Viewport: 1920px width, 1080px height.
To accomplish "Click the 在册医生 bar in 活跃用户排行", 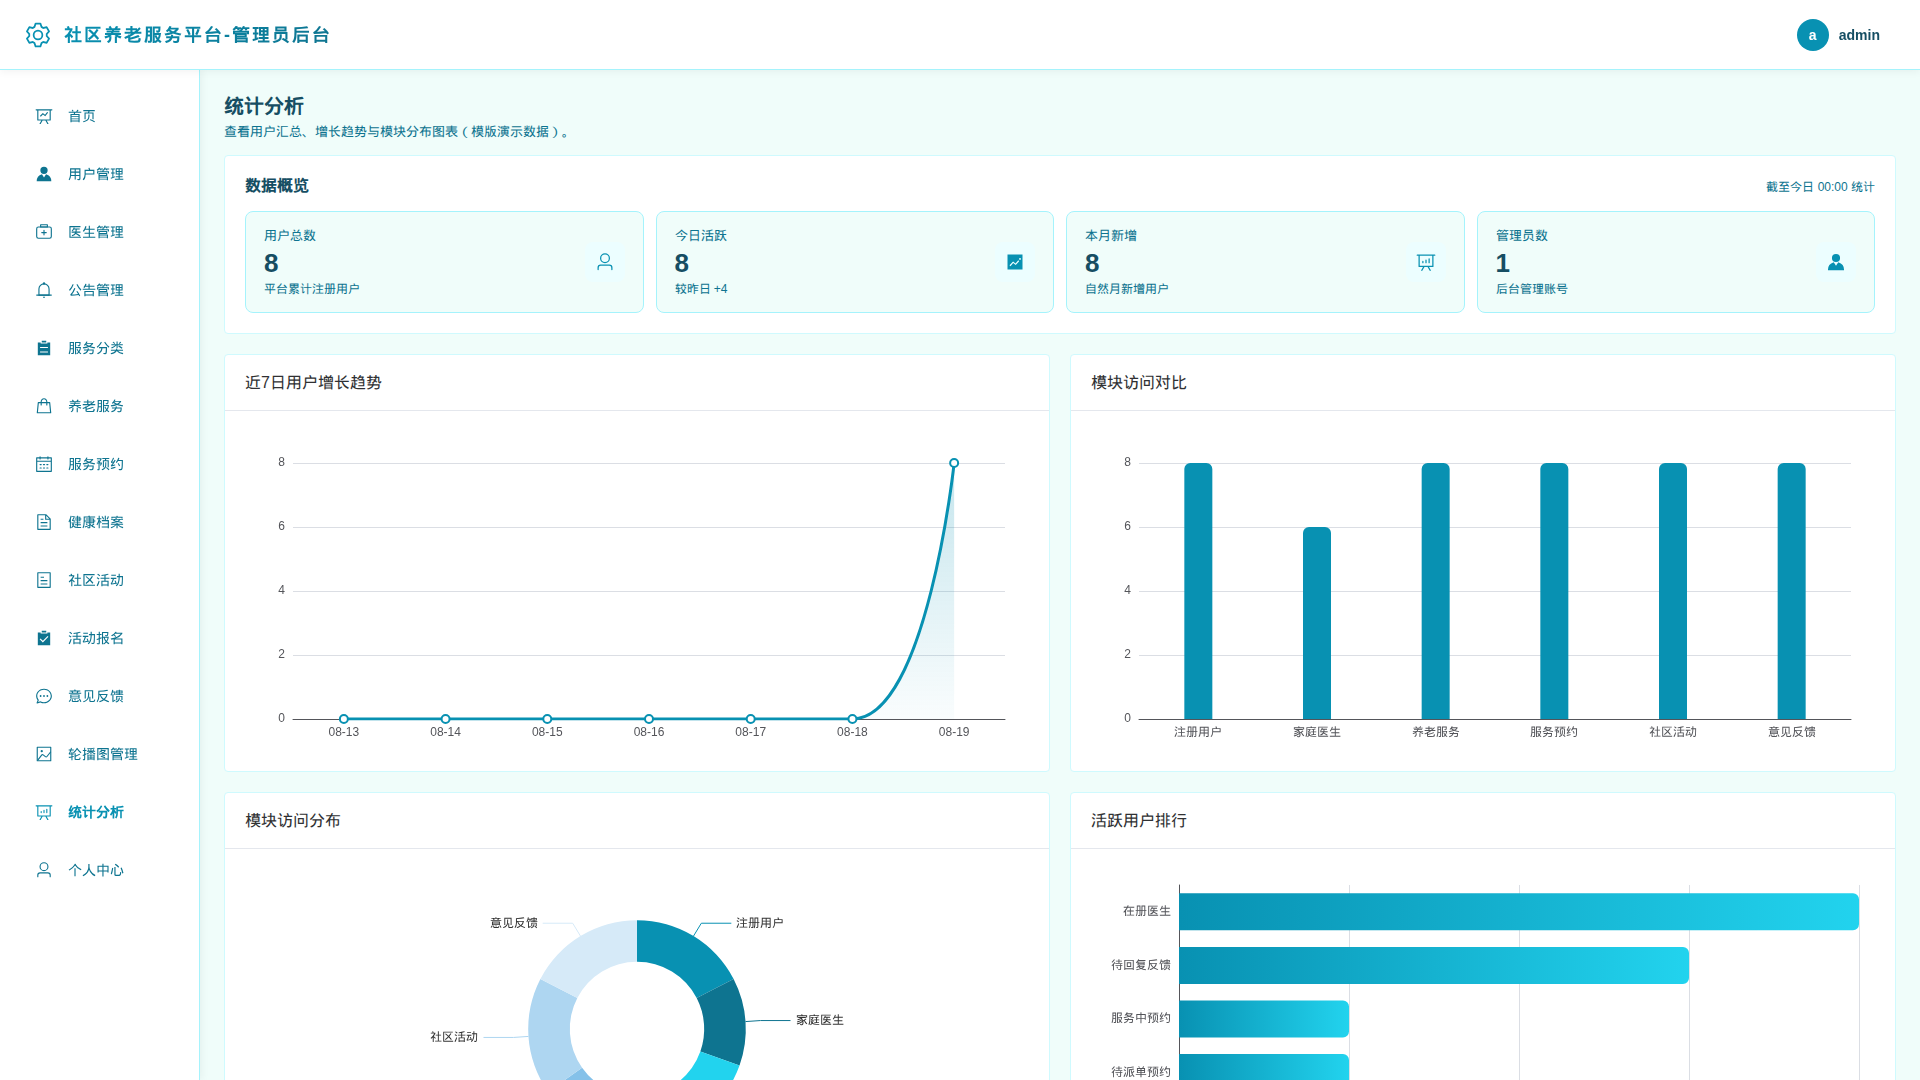I will click(1519, 912).
